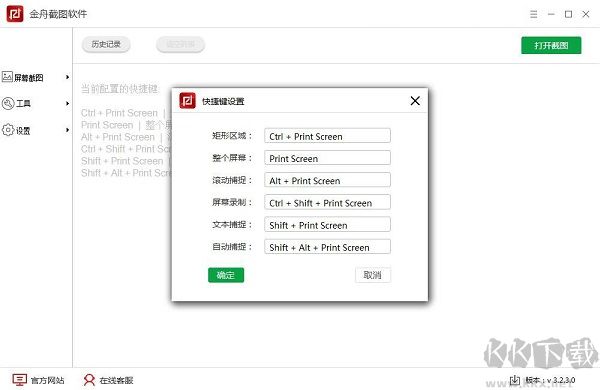Click the 屏幕录制 label
Screen dimensions: 600x390
pos(232,202)
